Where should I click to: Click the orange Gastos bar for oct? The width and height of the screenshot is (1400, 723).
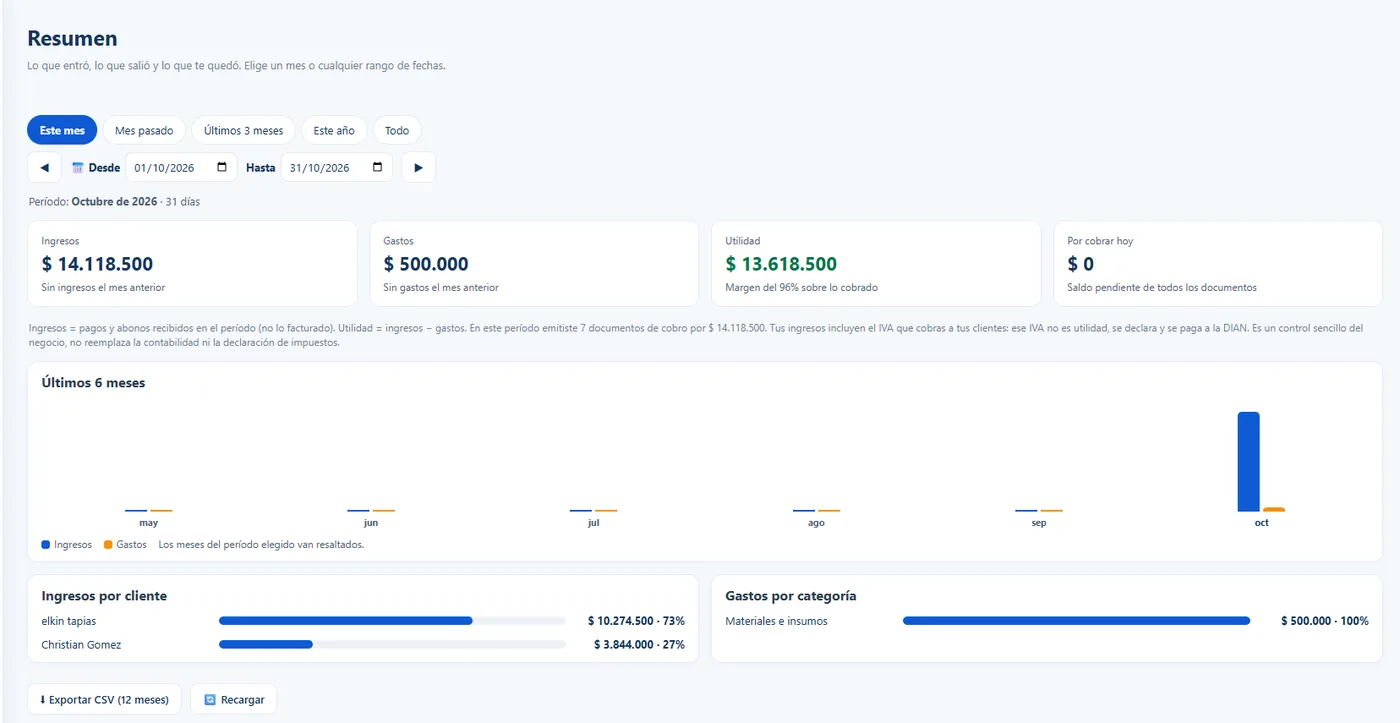coord(1274,510)
